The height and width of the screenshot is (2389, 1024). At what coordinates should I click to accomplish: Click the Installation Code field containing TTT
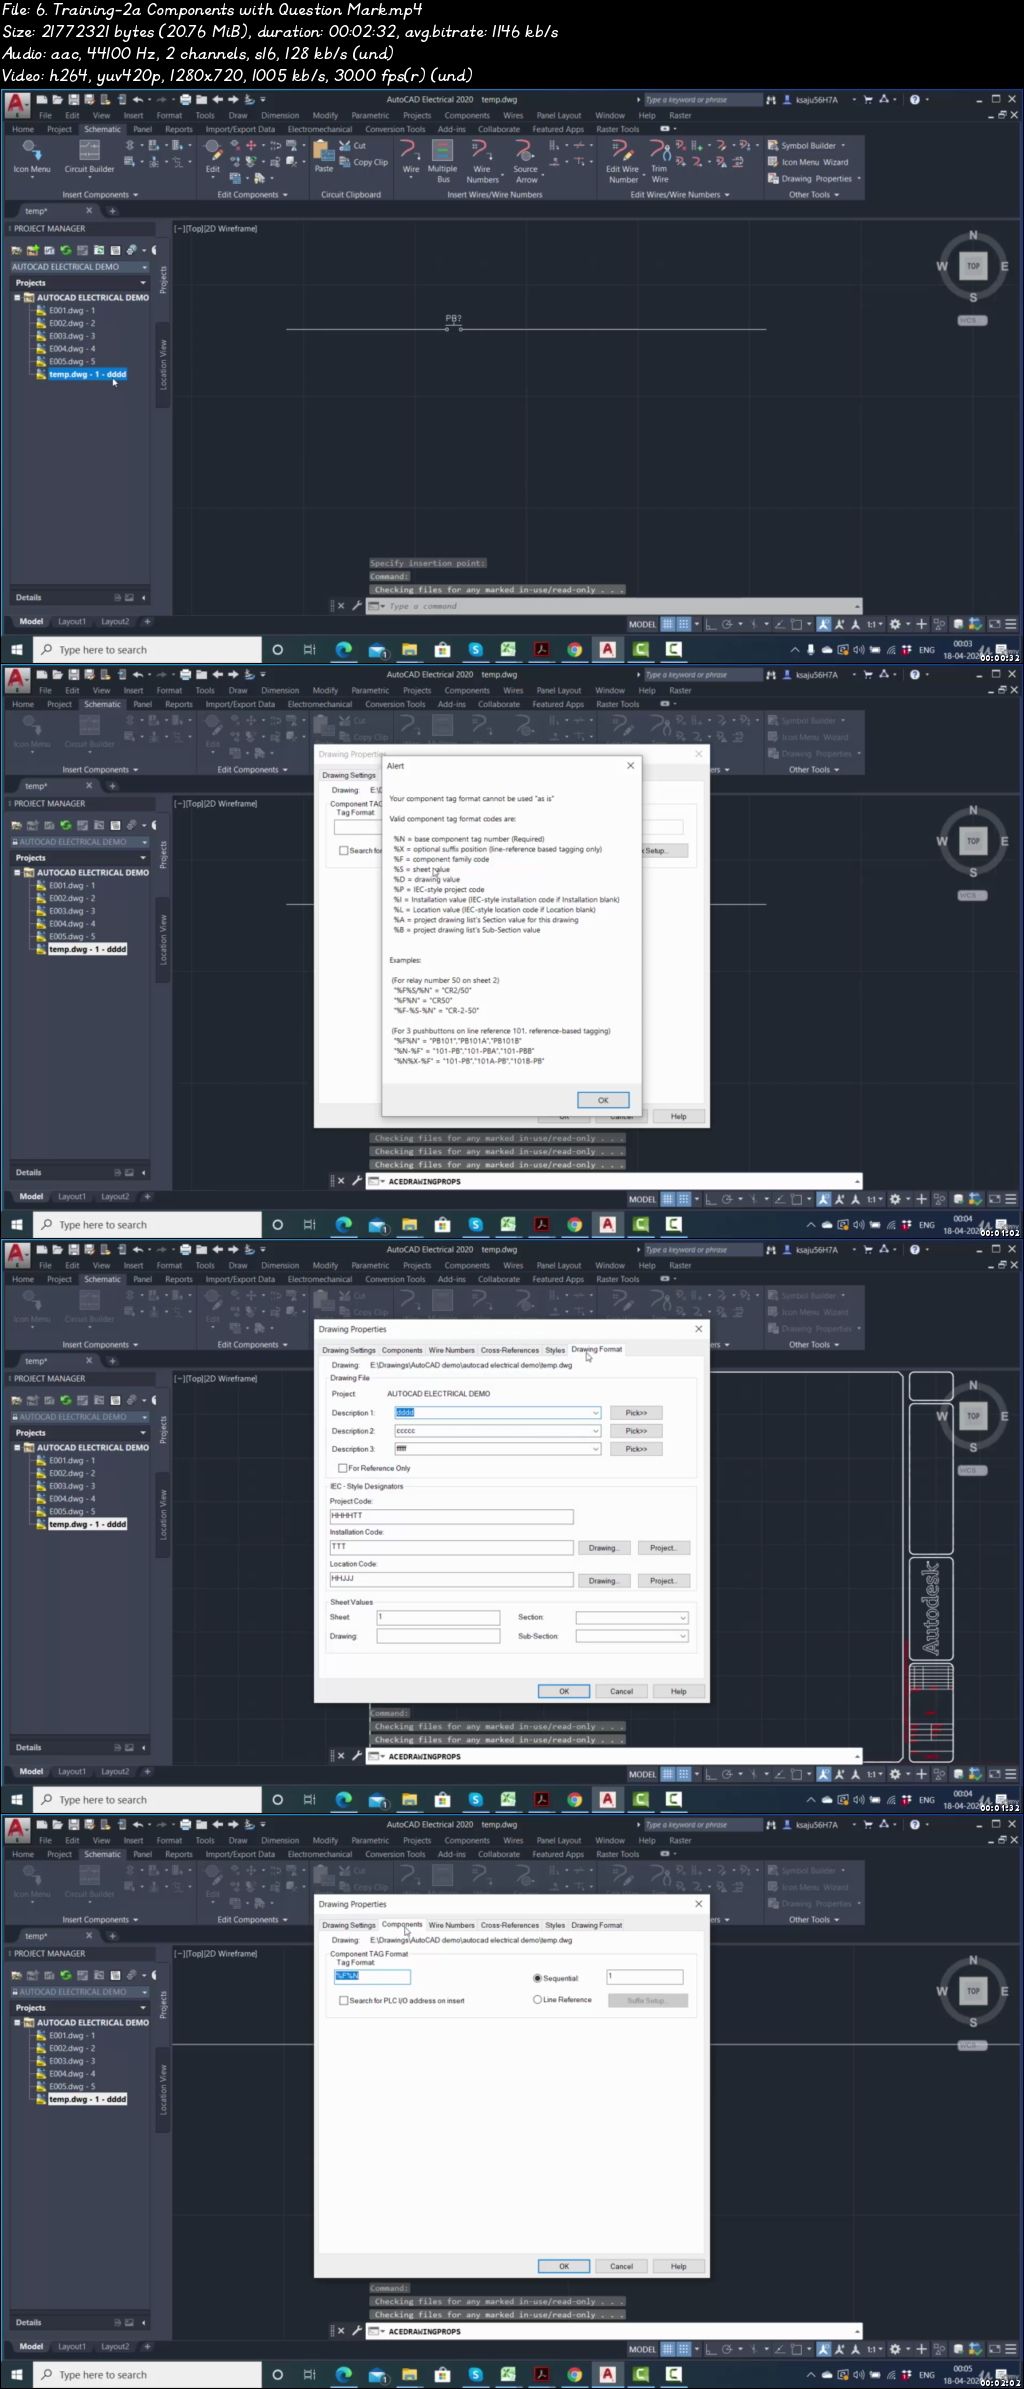[451, 1547]
